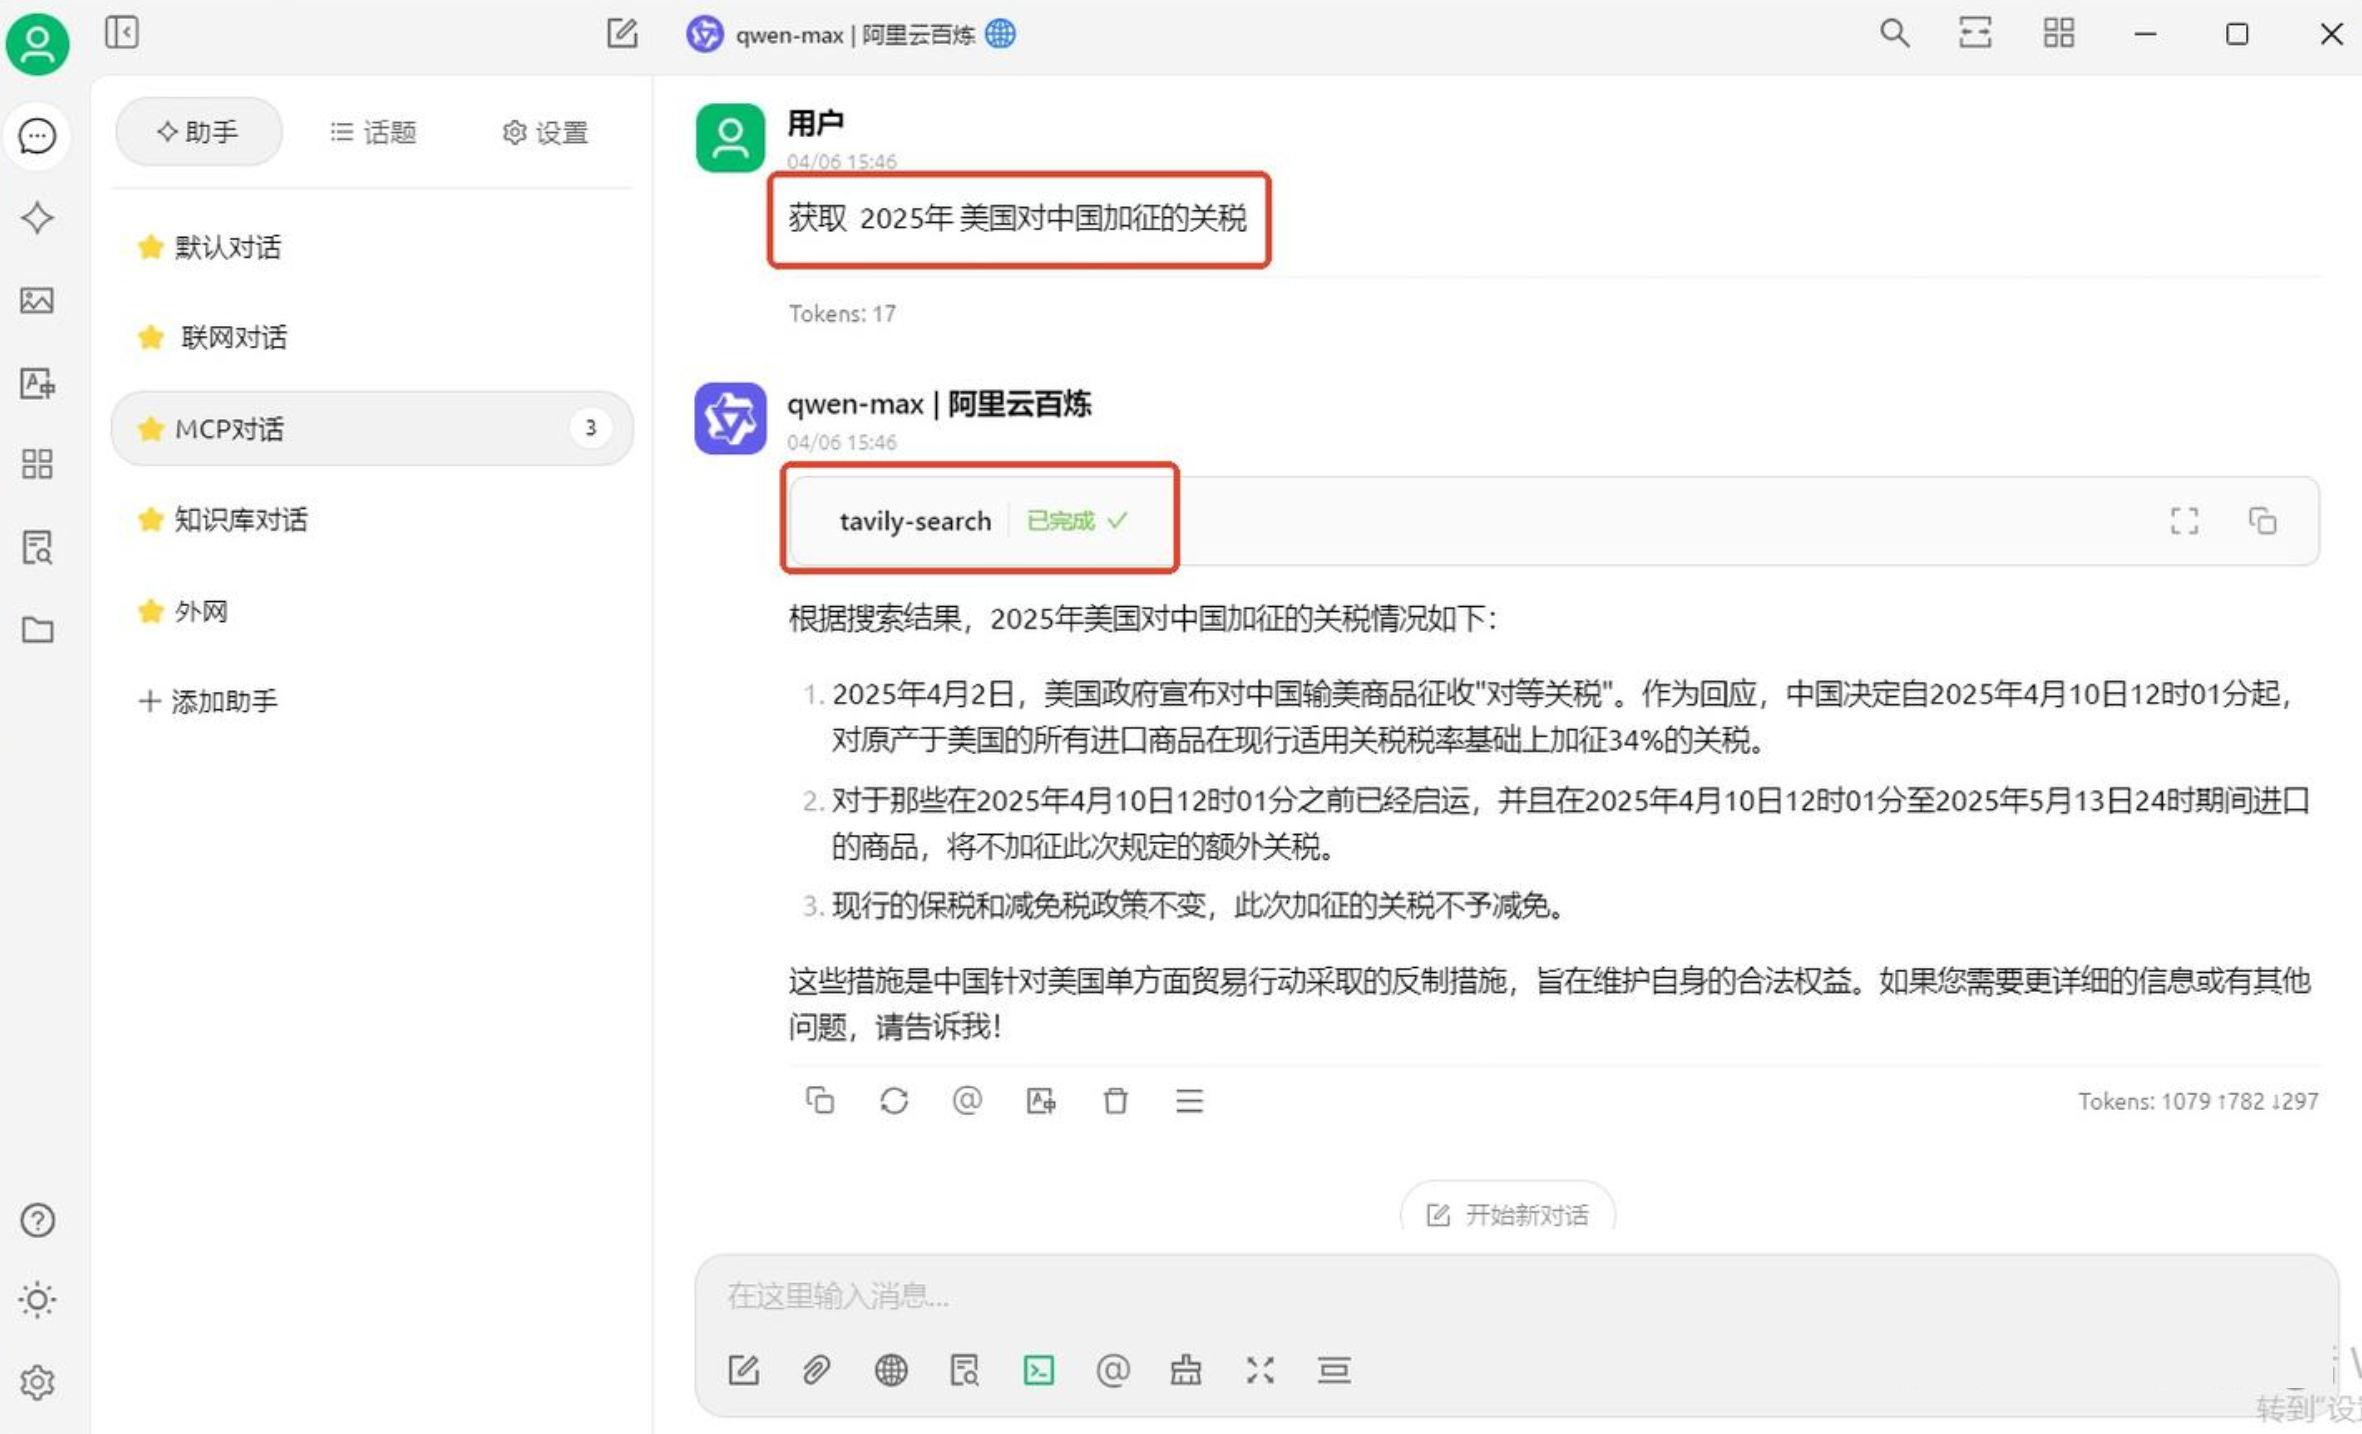Click new topic icon in input toolbar
Screen dimensions: 2362x1434
click(x=744, y=1370)
